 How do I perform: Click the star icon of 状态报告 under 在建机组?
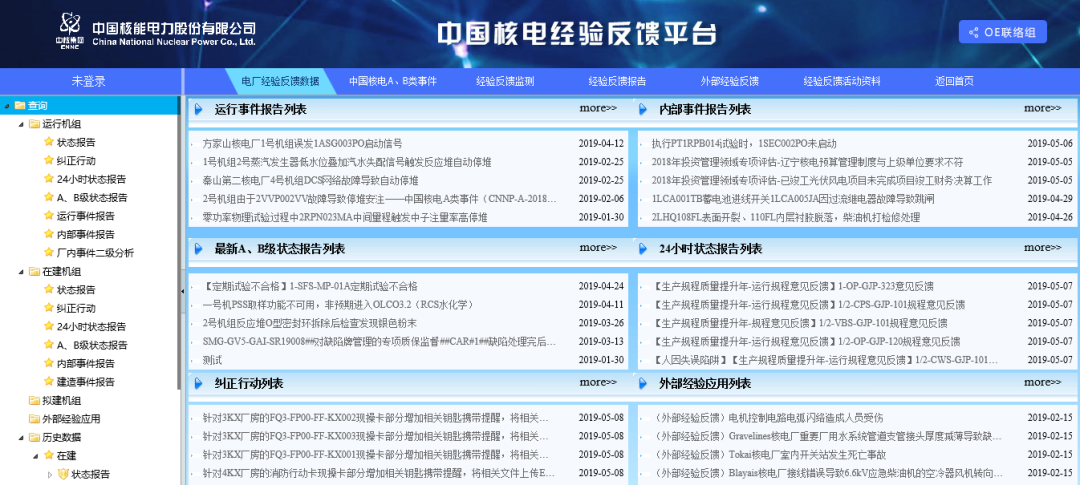(48, 289)
